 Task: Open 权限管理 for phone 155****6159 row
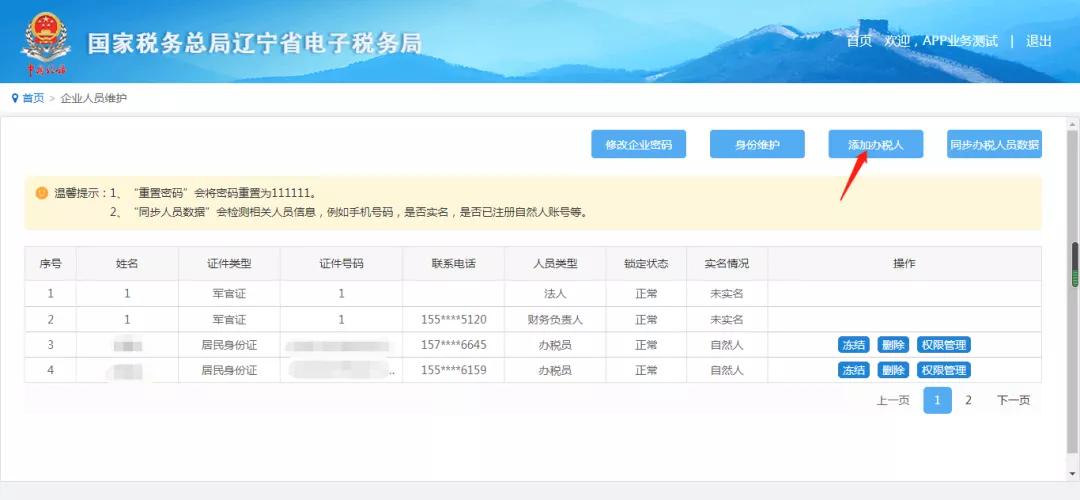point(944,371)
